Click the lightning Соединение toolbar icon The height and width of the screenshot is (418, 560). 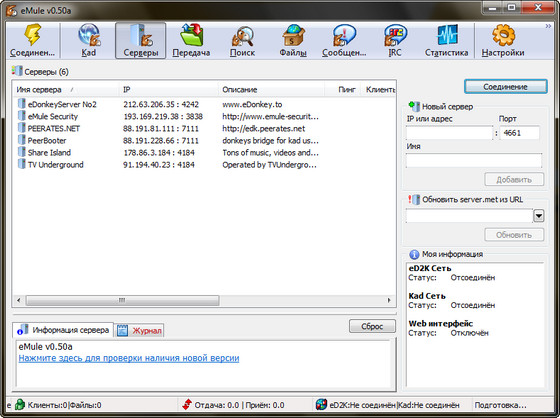[x=32, y=35]
